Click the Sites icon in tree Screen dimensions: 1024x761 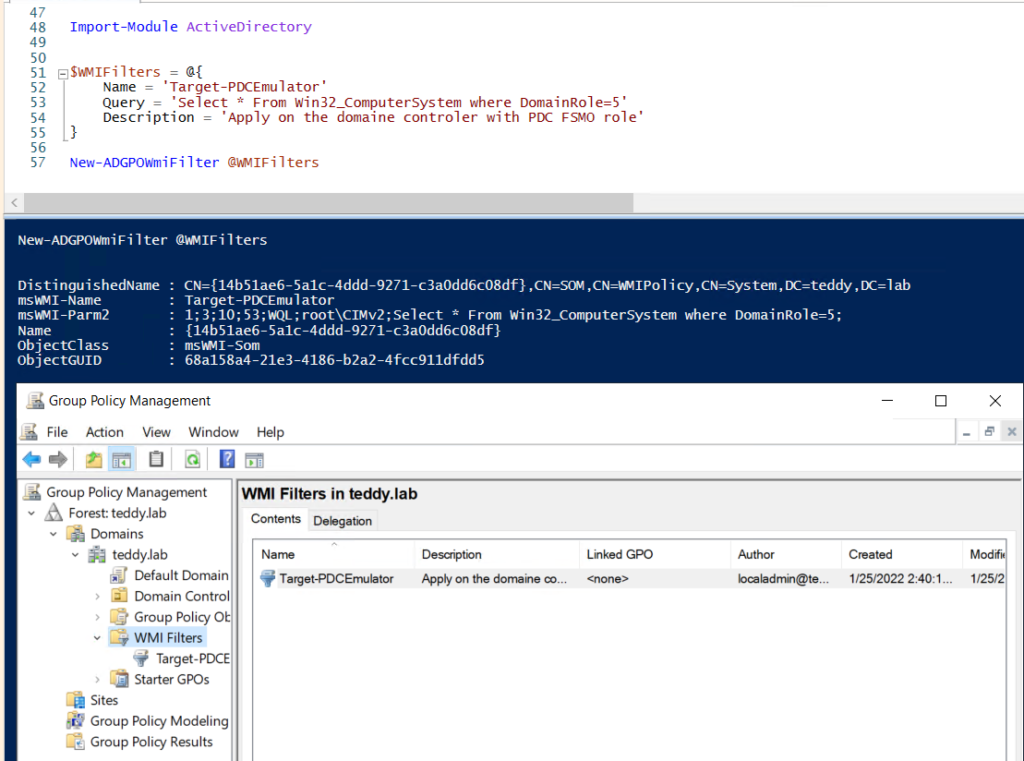point(76,700)
